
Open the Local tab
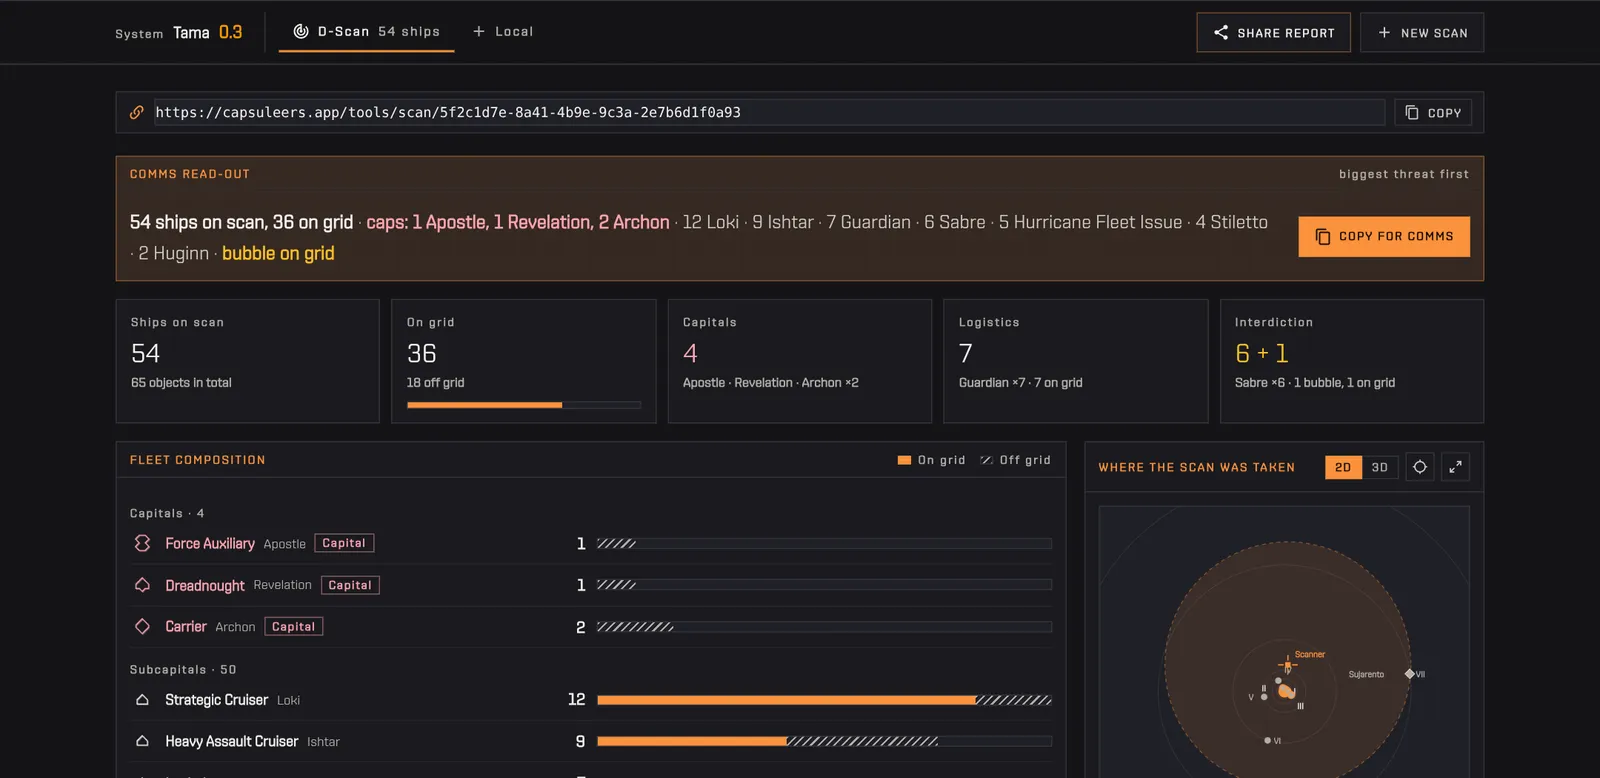click(503, 32)
